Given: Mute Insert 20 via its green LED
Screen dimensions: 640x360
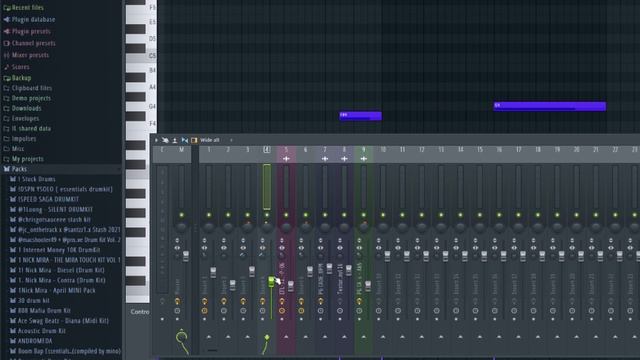Looking at the screenshot, I should point(576,215).
